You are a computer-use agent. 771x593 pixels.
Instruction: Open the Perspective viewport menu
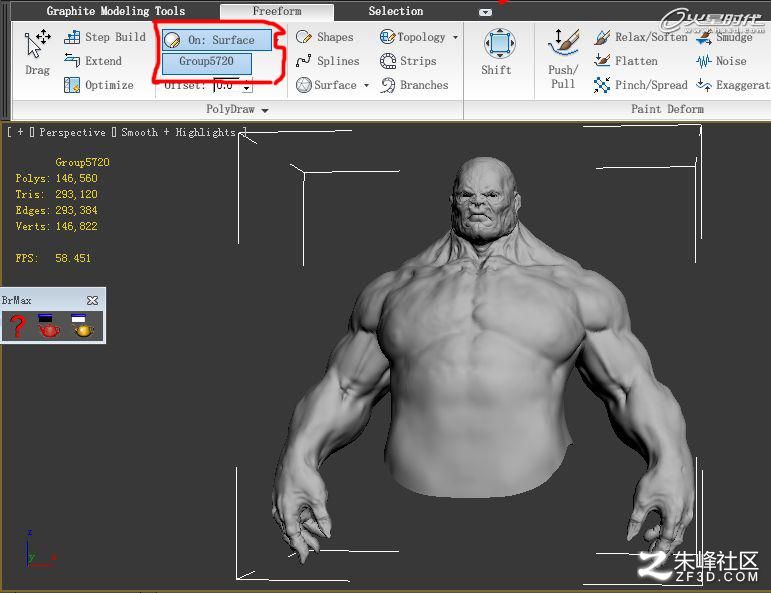click(x=72, y=132)
